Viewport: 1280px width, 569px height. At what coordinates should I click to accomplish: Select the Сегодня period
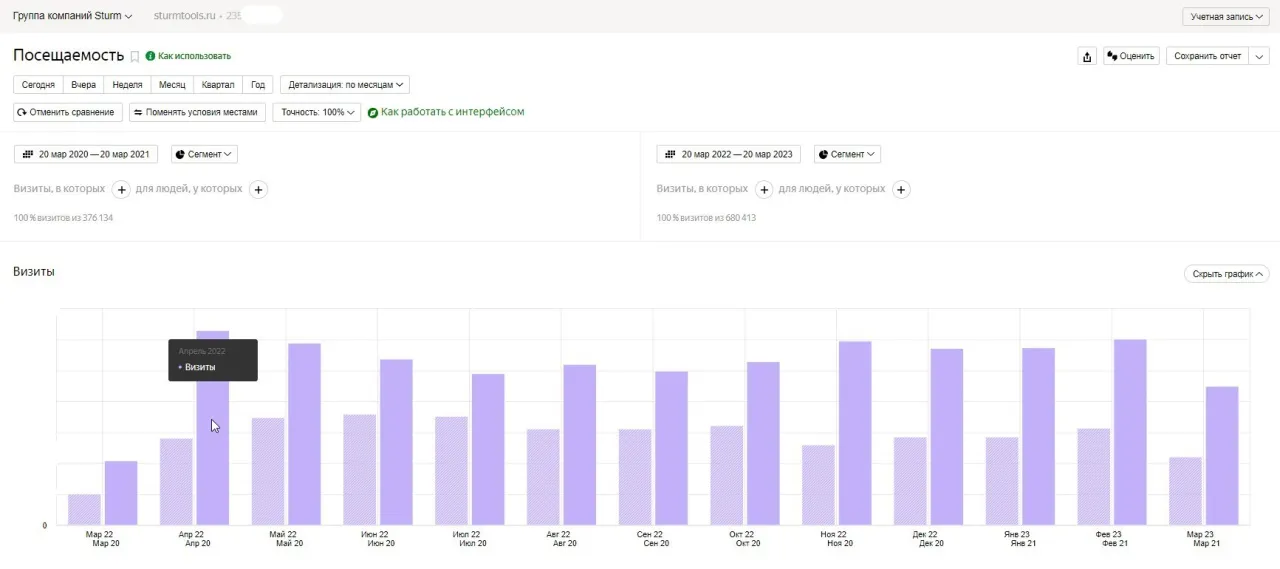tap(38, 85)
